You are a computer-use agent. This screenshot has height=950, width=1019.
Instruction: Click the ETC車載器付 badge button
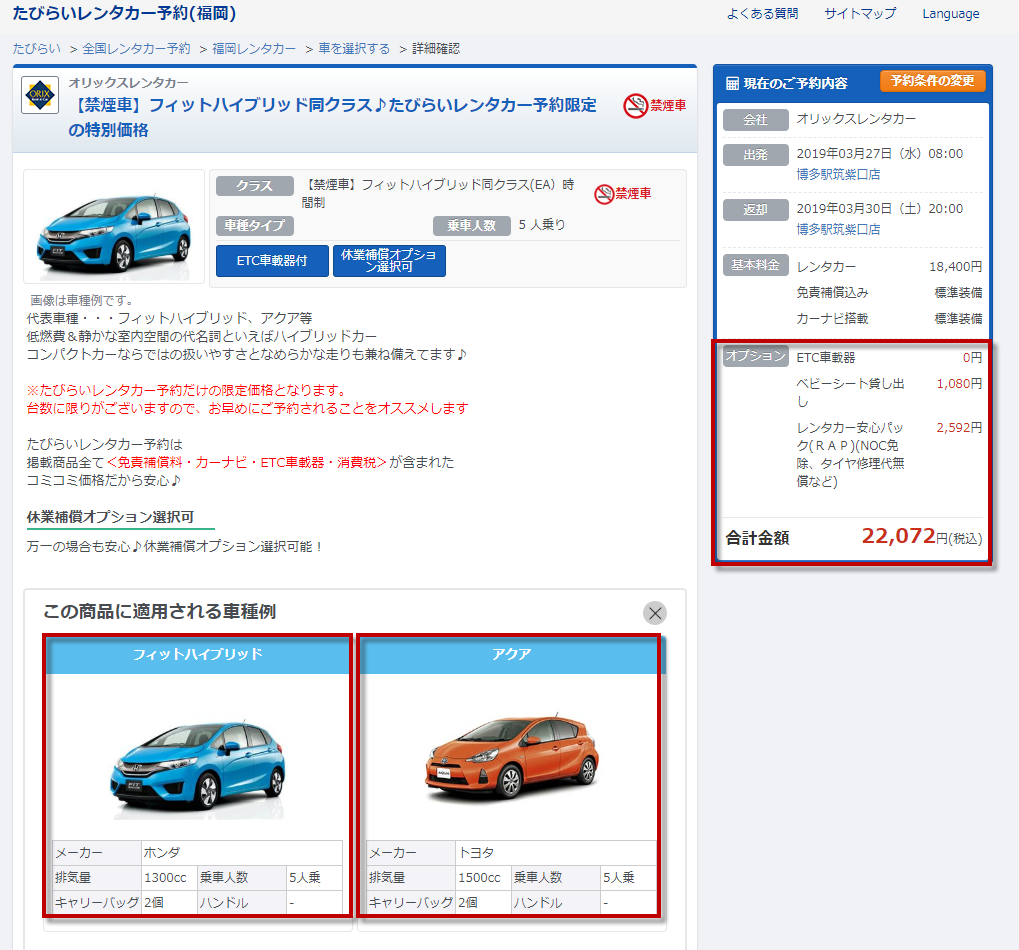pyautogui.click(x=272, y=261)
